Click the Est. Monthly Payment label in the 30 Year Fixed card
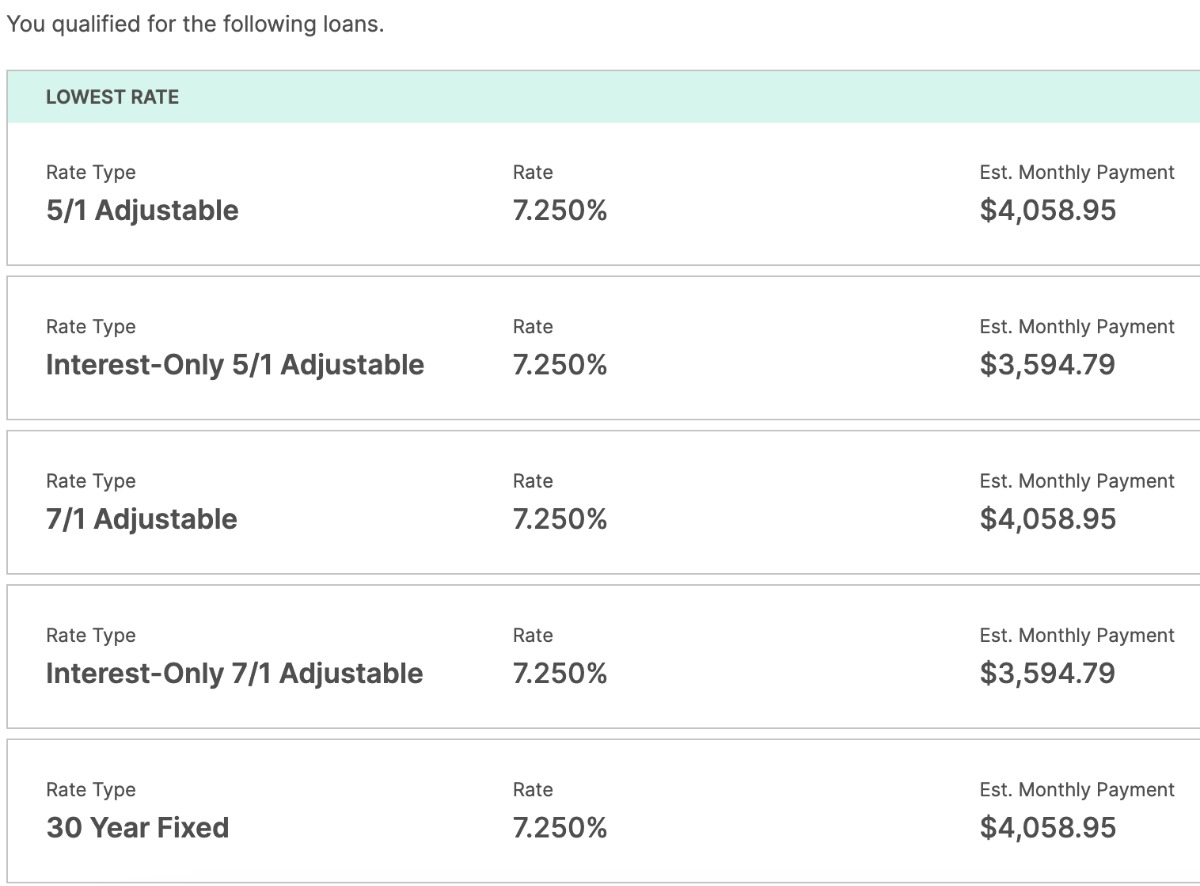Image resolution: width=1200 pixels, height=886 pixels. tap(1077, 790)
